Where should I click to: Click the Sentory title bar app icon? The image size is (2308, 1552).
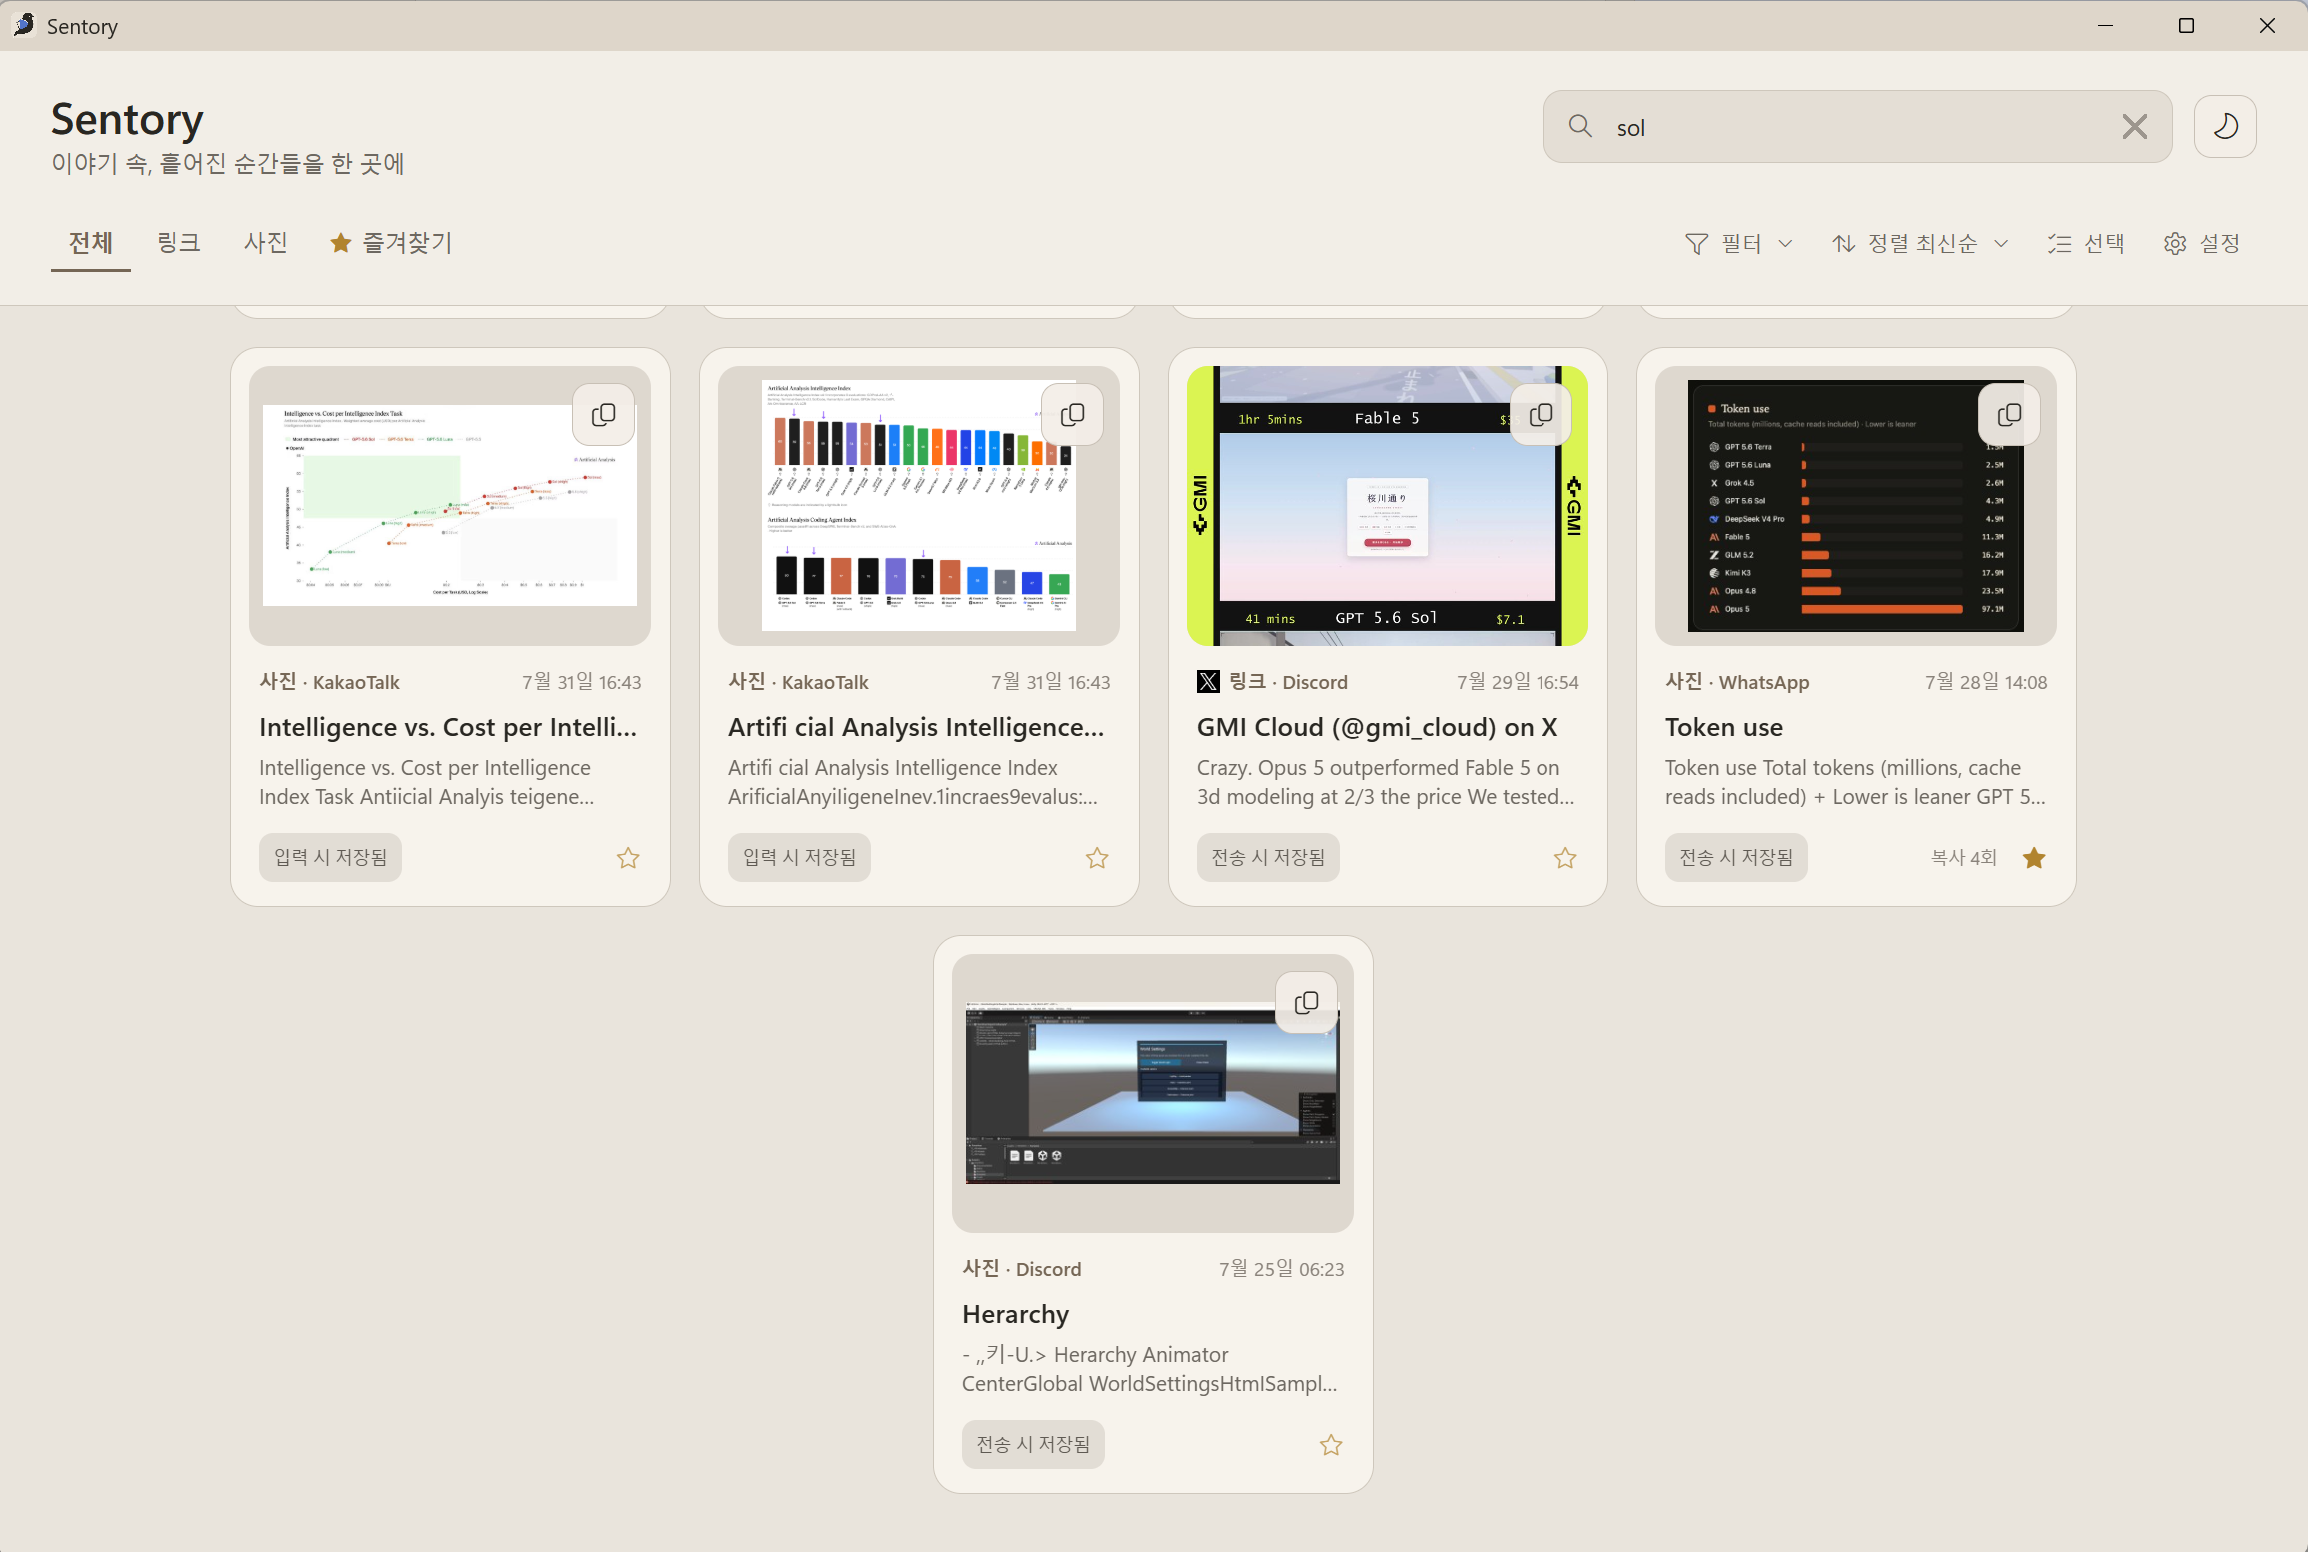click(x=24, y=25)
